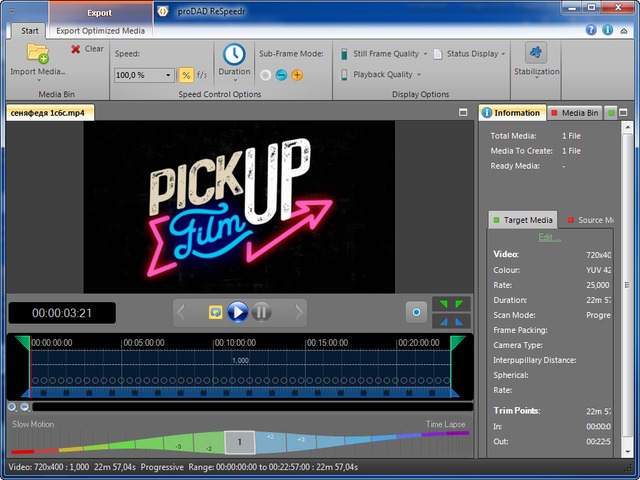Step to the next frame
Viewport: 640px width, 480px height.
pos(299,313)
